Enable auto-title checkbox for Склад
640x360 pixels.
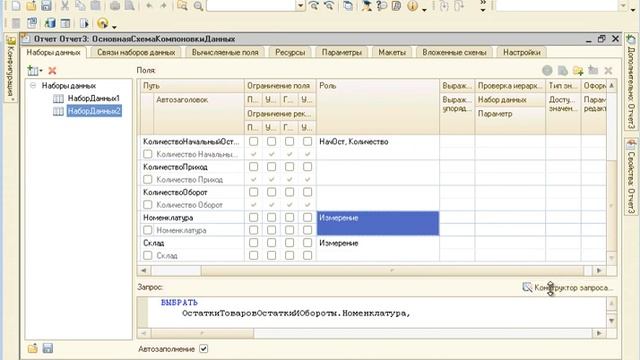tap(148, 255)
